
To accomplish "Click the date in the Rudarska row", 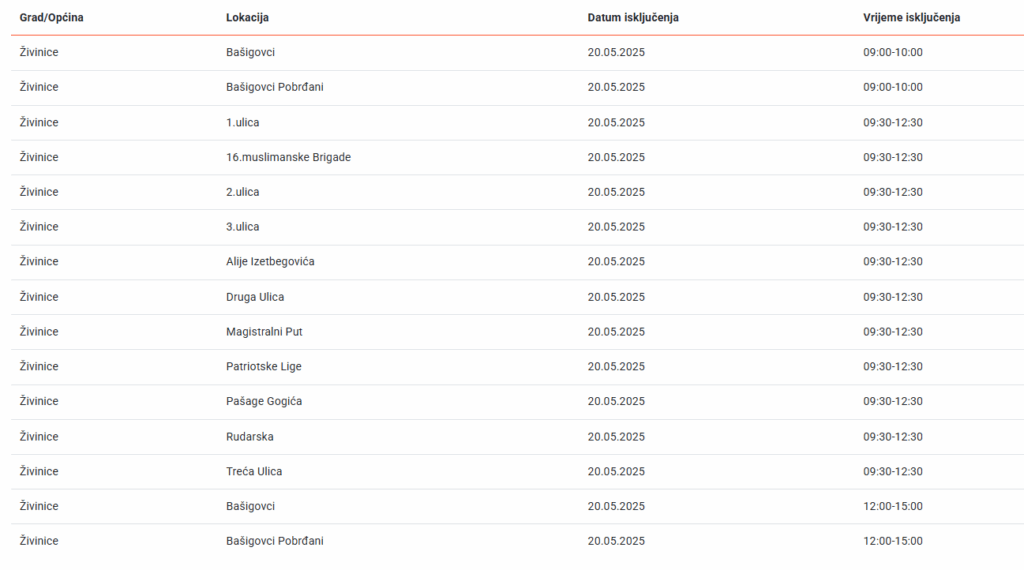I will (616, 437).
